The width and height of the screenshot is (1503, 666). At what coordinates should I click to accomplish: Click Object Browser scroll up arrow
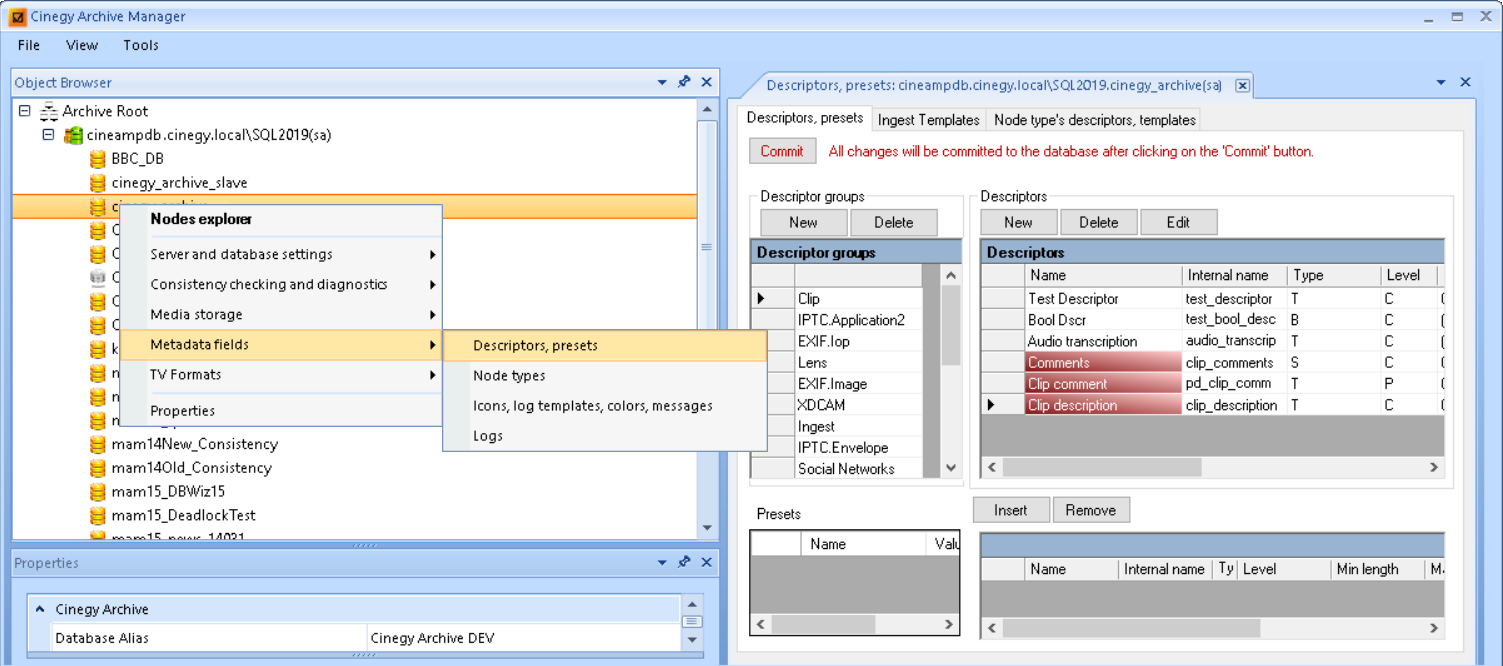coord(707,109)
